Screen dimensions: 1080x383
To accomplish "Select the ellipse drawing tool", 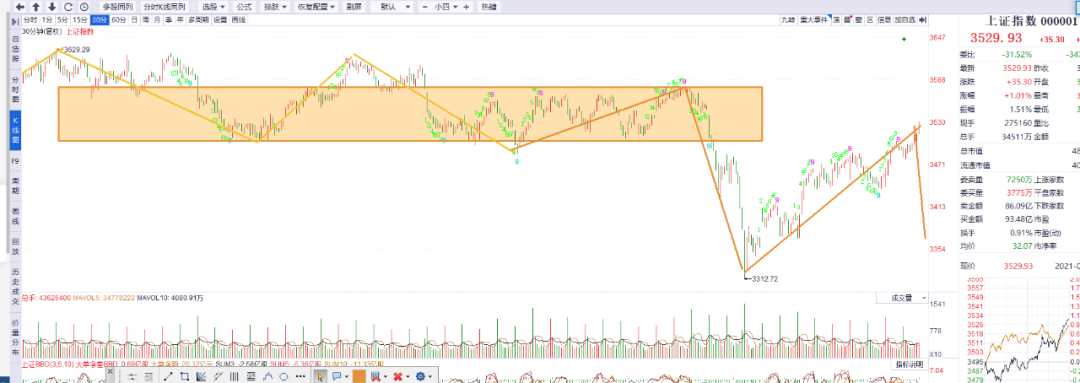I will tap(283, 376).
